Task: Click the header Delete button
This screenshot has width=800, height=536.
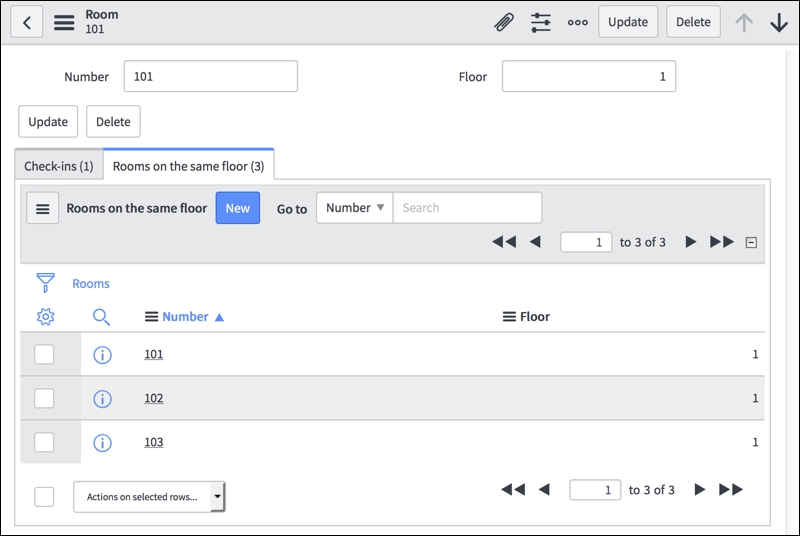Action: coord(693,22)
